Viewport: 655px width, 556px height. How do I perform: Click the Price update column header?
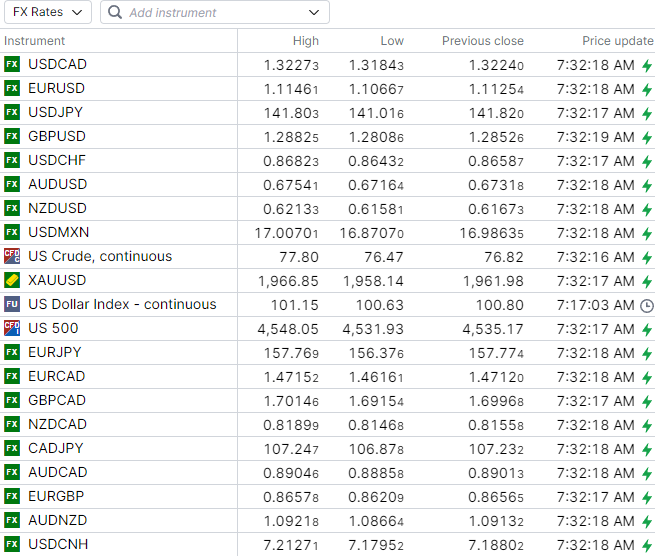(617, 41)
